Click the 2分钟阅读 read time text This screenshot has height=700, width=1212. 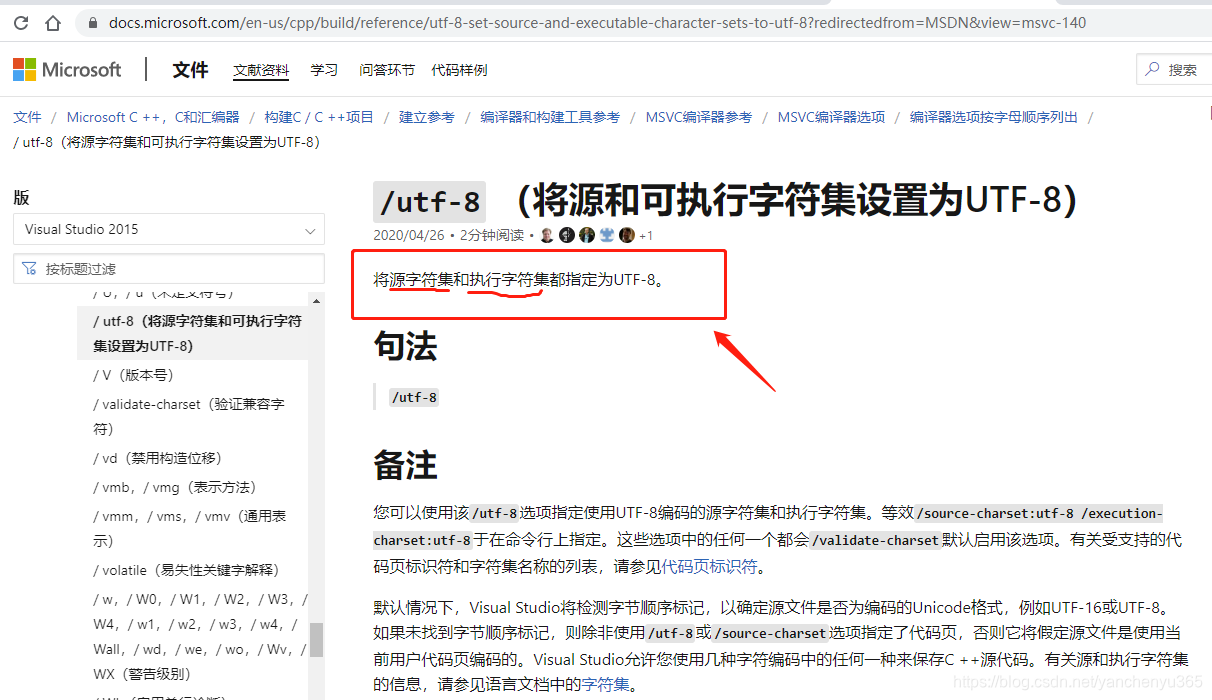coord(492,236)
